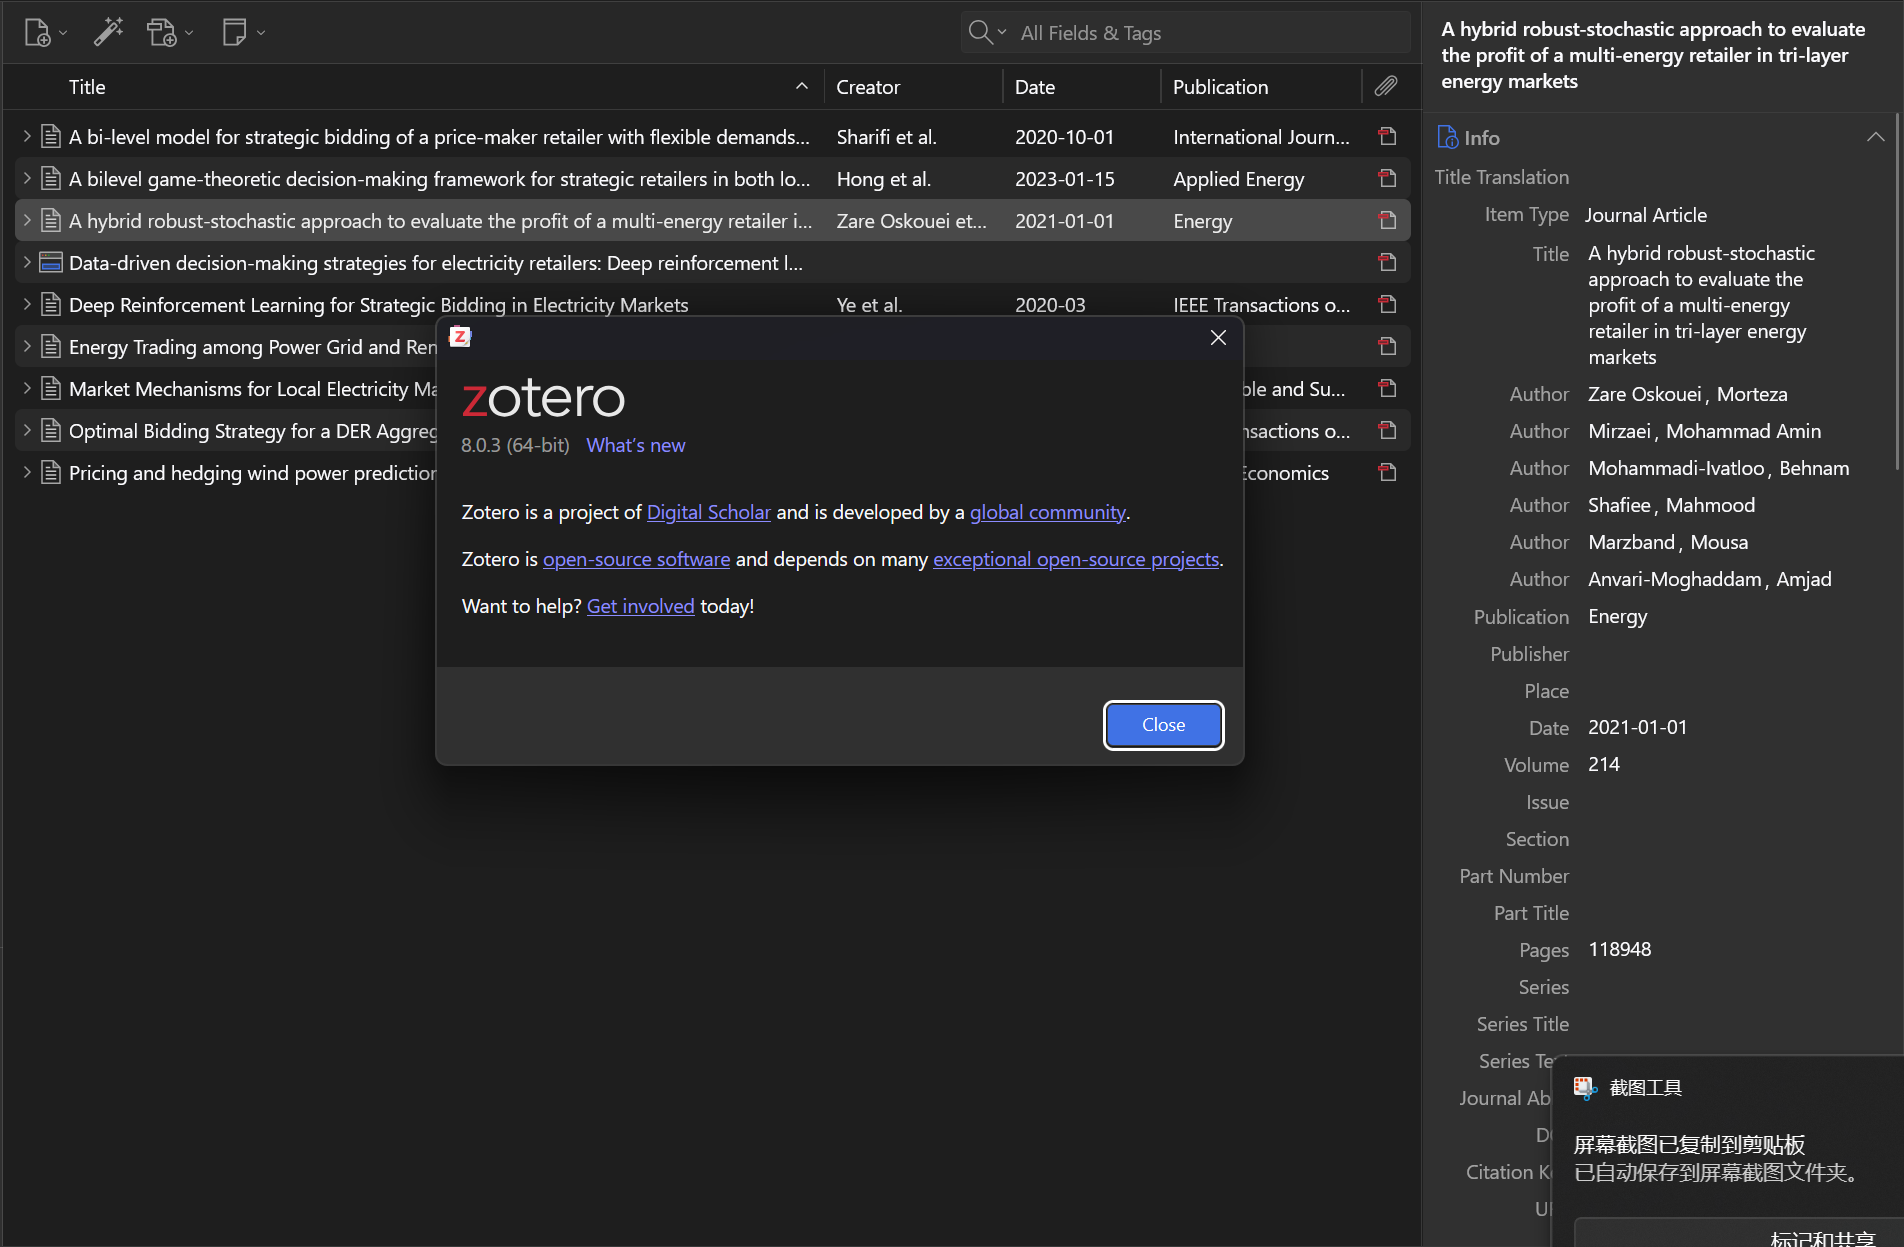Image resolution: width=1904 pixels, height=1247 pixels.
Task: Click author Mirzaei, Mohammad Amin
Action: click(x=1705, y=431)
